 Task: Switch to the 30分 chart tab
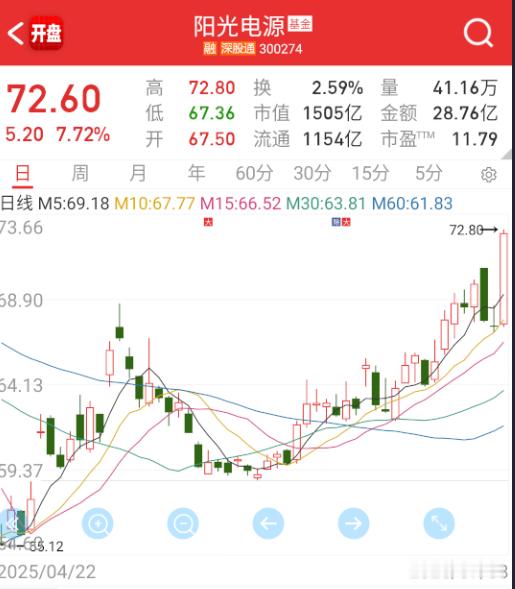pos(312,174)
